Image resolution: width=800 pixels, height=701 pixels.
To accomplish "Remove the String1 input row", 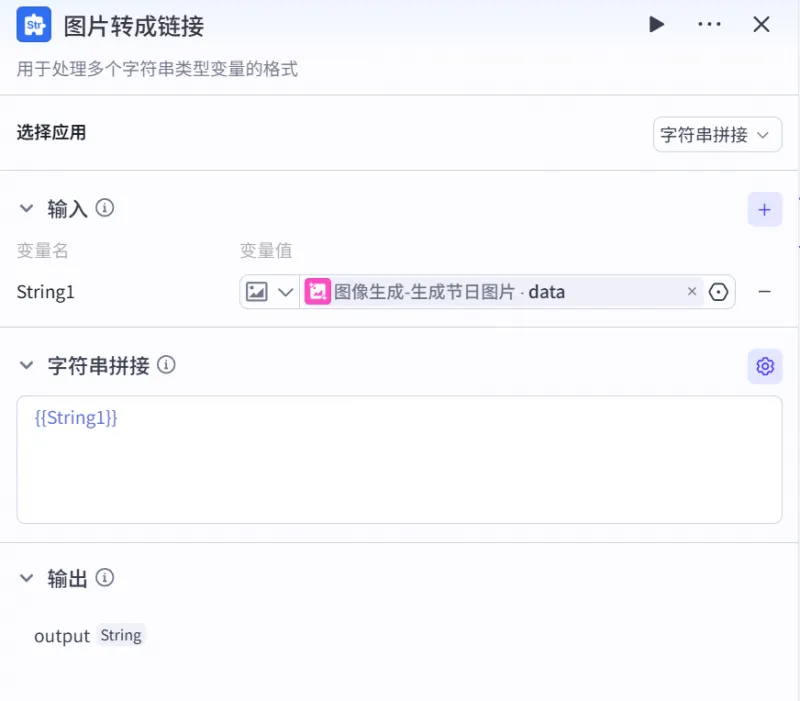I will pos(764,292).
